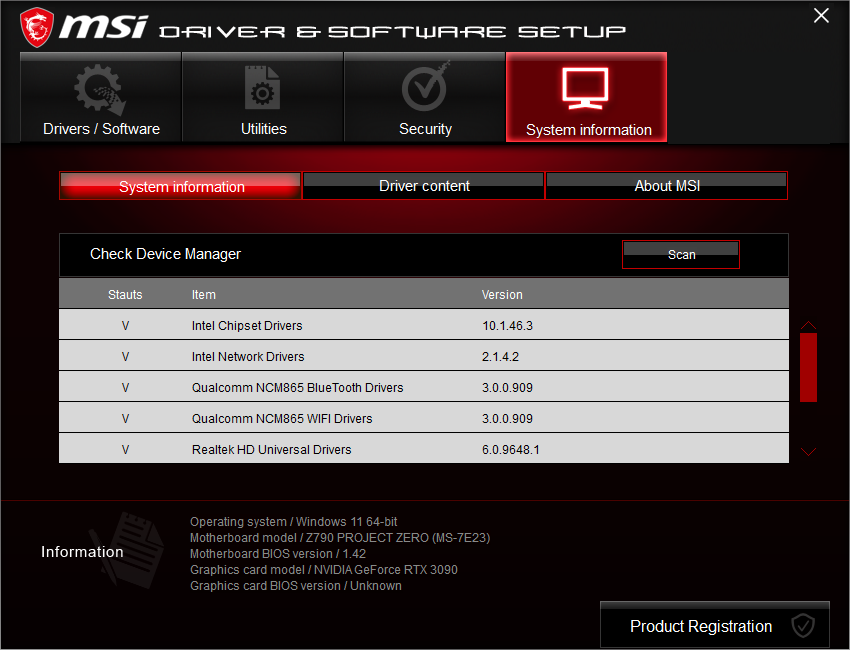Select the Intel Chipset Drivers row
The image size is (850, 650).
click(247, 325)
